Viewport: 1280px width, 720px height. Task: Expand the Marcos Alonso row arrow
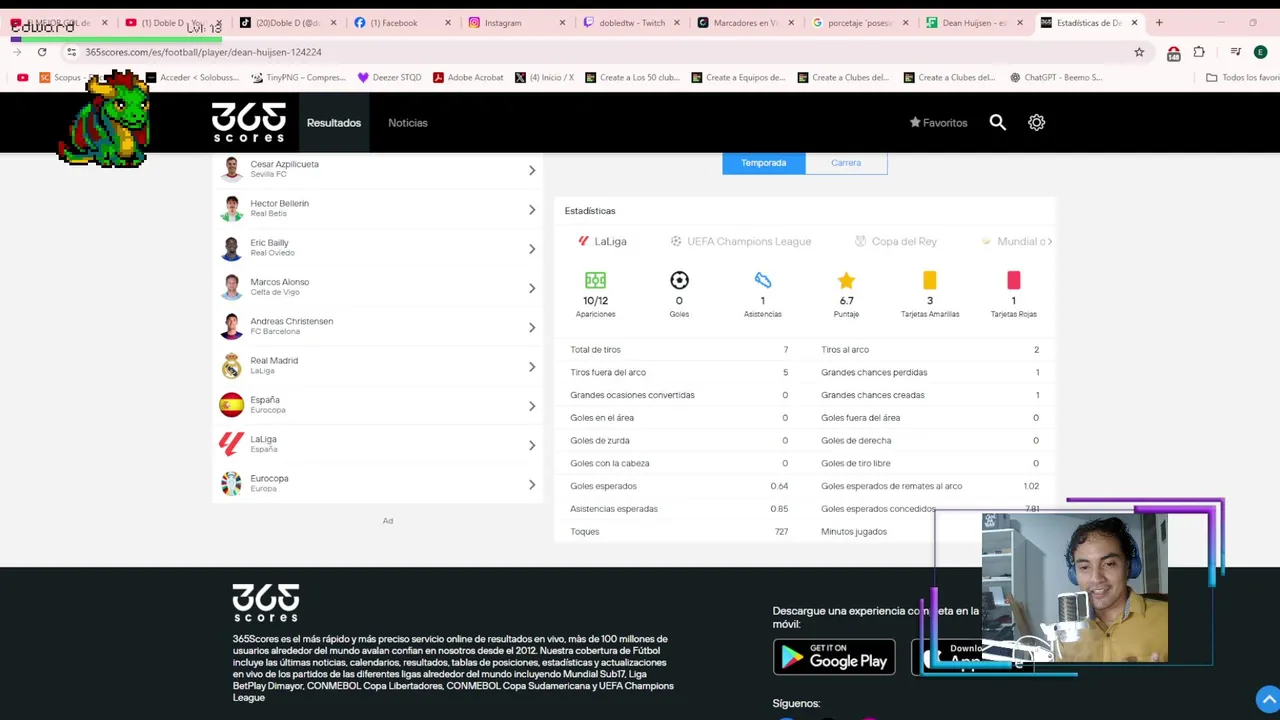tap(532, 288)
